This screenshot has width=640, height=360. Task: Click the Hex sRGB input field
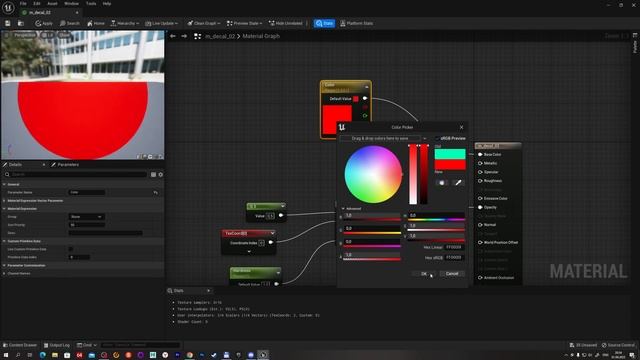(454, 258)
